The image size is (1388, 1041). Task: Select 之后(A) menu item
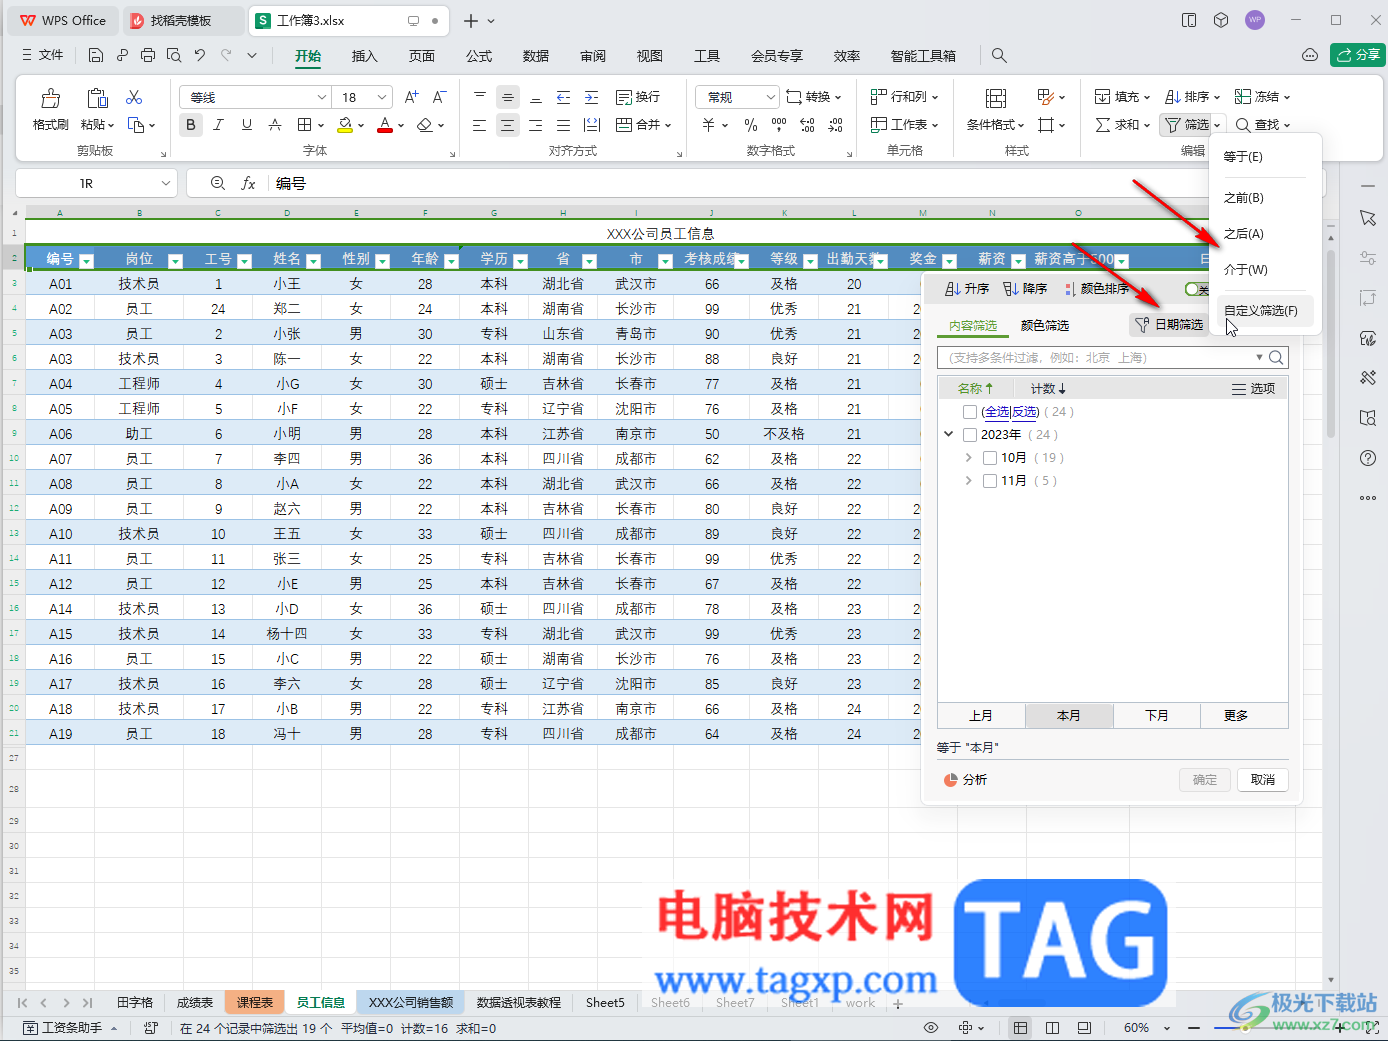tap(1265, 234)
